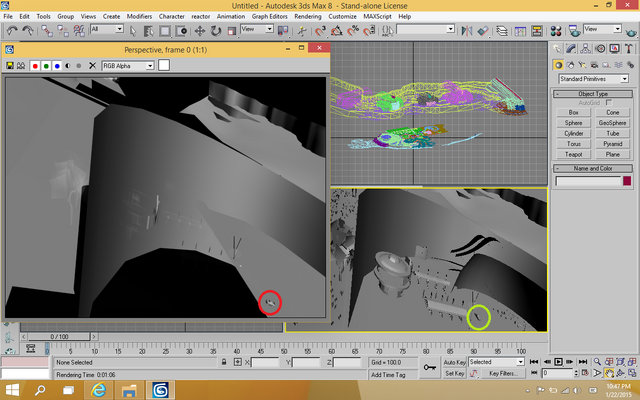This screenshot has height=400, width=640.
Task: Click the Align tool icon
Action: pos(483,31)
